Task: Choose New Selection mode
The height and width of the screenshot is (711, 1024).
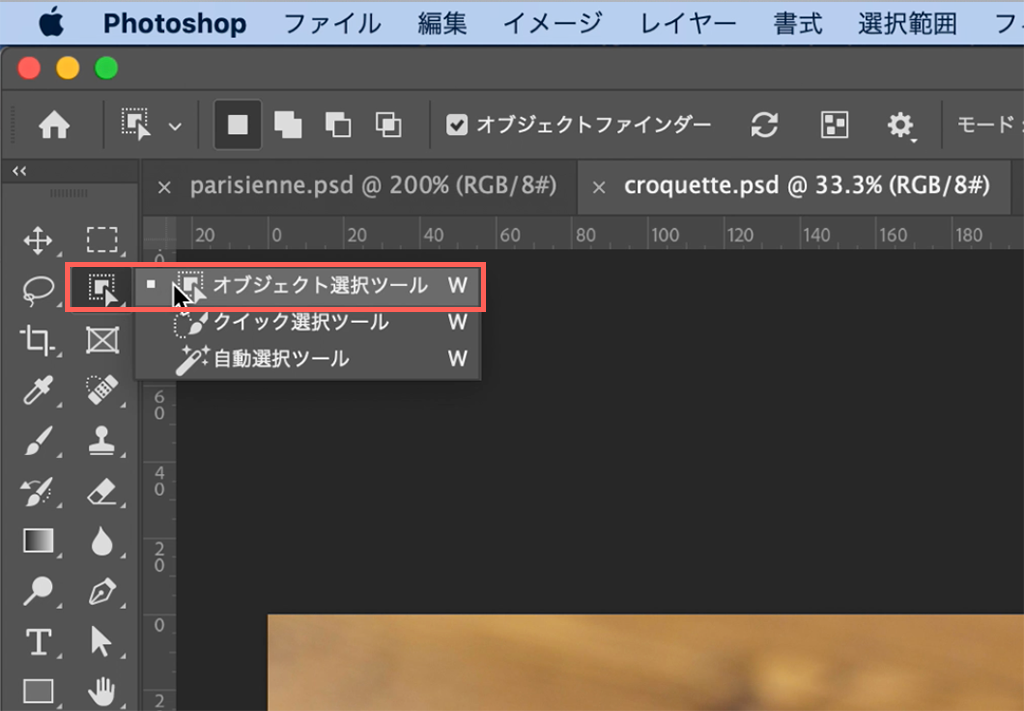Action: [238, 124]
